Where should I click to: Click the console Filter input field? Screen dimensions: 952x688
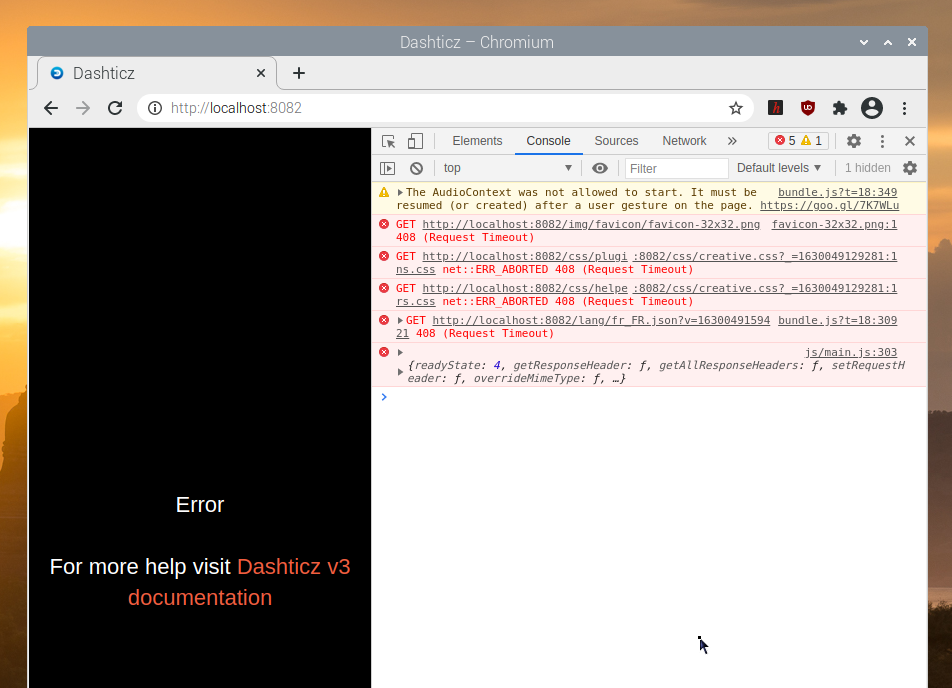[x=676, y=168]
